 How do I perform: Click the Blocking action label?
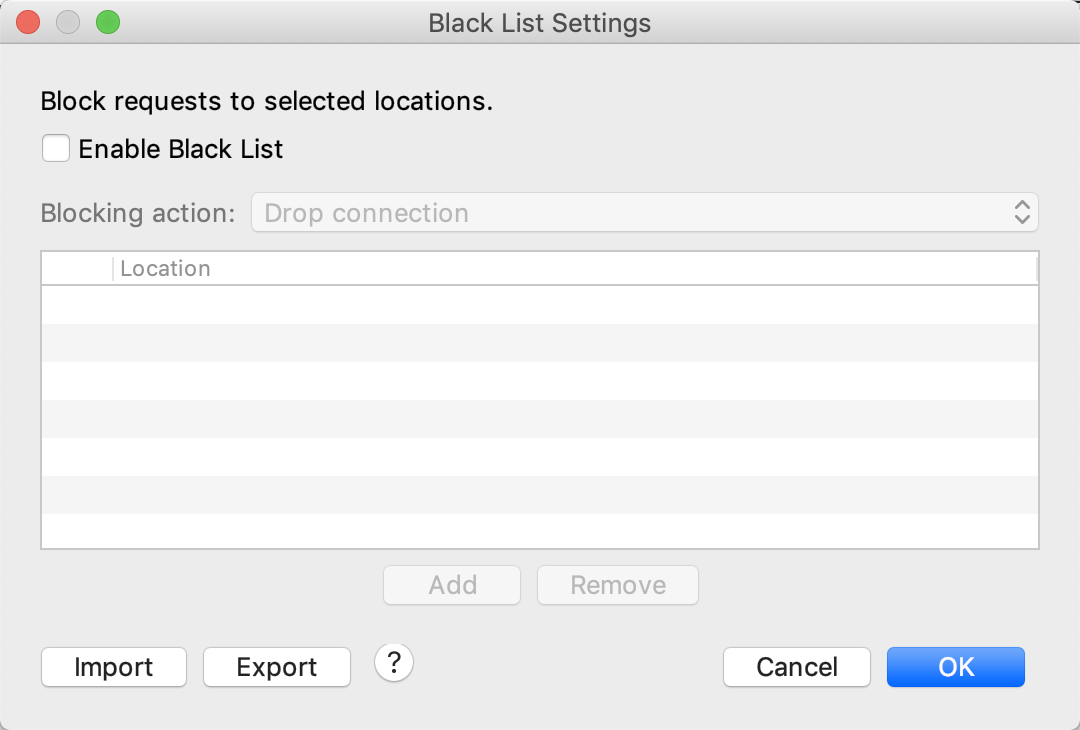138,213
